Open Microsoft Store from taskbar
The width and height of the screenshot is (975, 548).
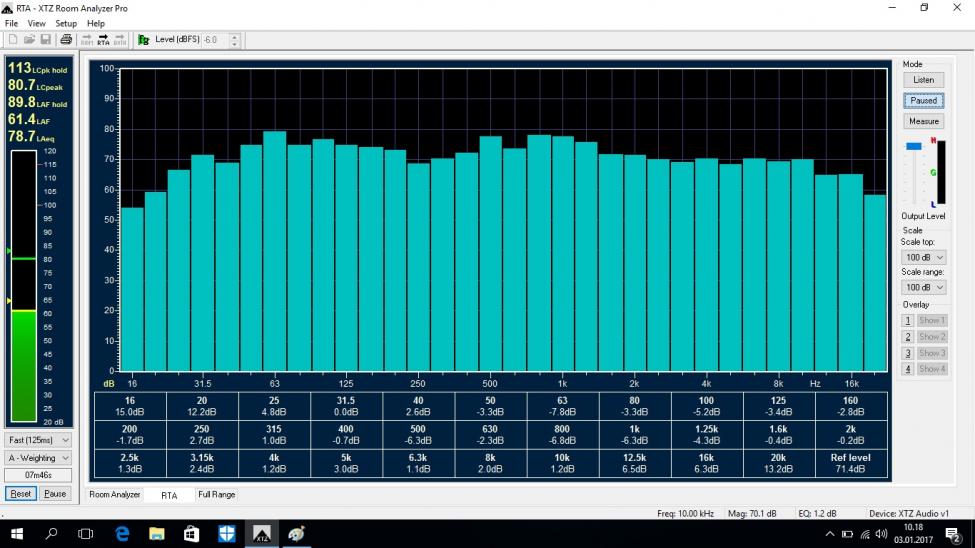click(192, 534)
